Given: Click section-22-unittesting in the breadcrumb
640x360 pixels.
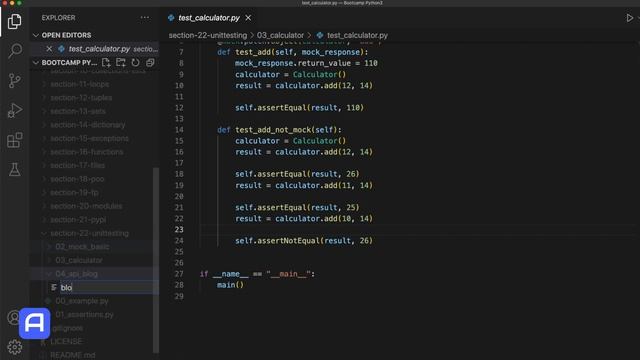Looking at the screenshot, I should pos(208,36).
